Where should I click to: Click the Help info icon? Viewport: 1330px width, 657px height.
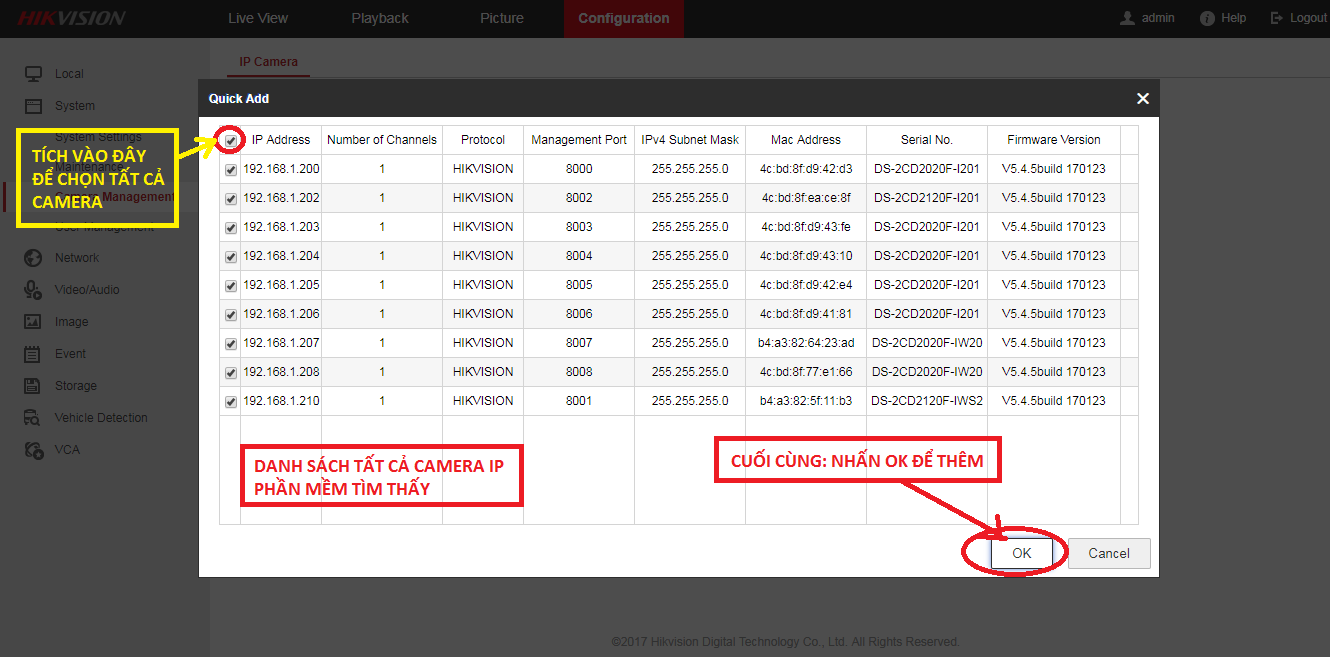point(1207,18)
